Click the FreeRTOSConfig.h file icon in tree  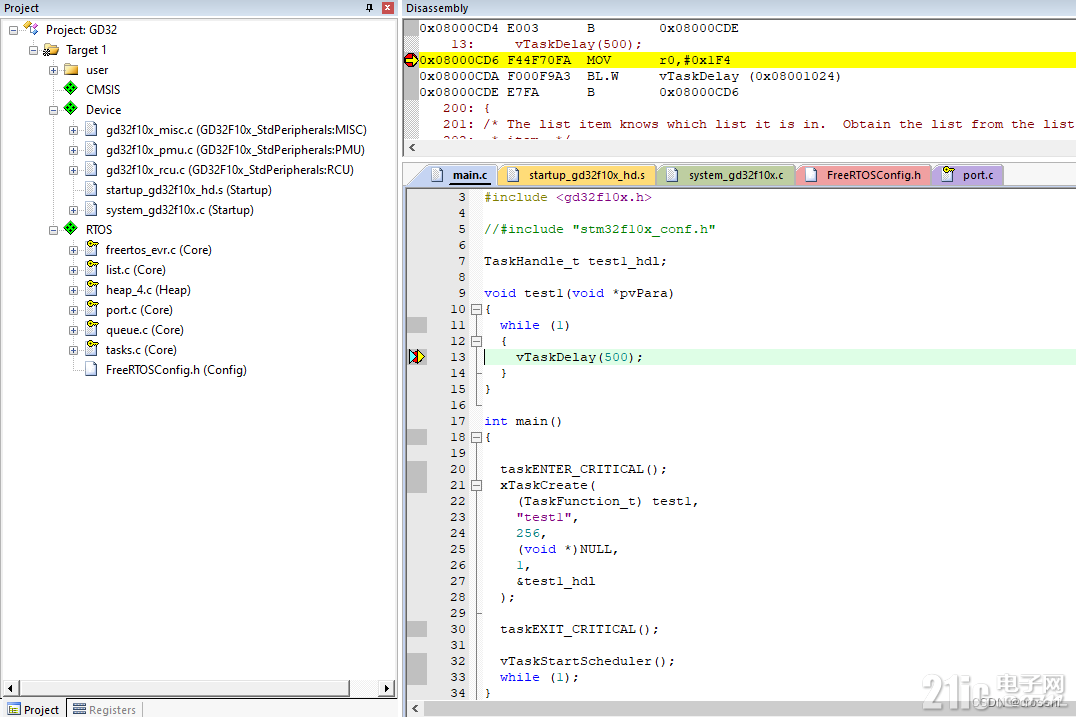[x=91, y=369]
